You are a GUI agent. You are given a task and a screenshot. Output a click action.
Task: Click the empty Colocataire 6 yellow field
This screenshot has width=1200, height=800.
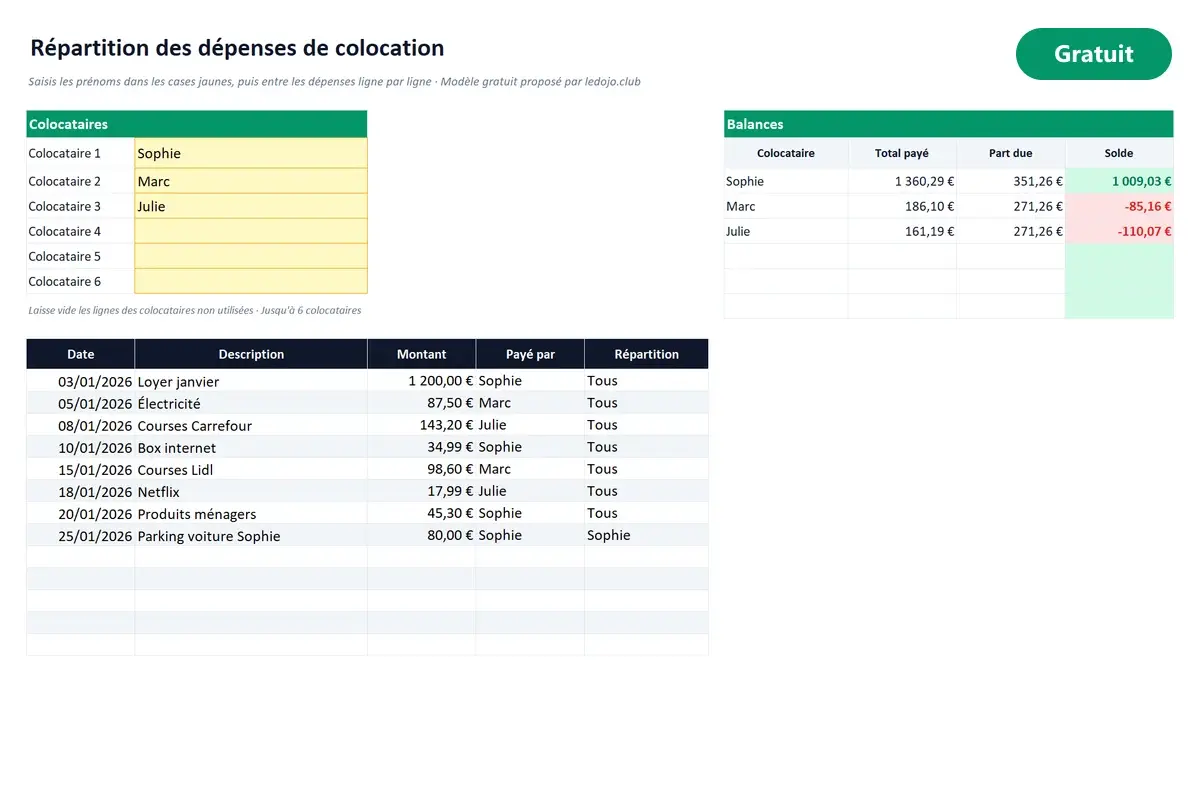pyautogui.click(x=251, y=281)
